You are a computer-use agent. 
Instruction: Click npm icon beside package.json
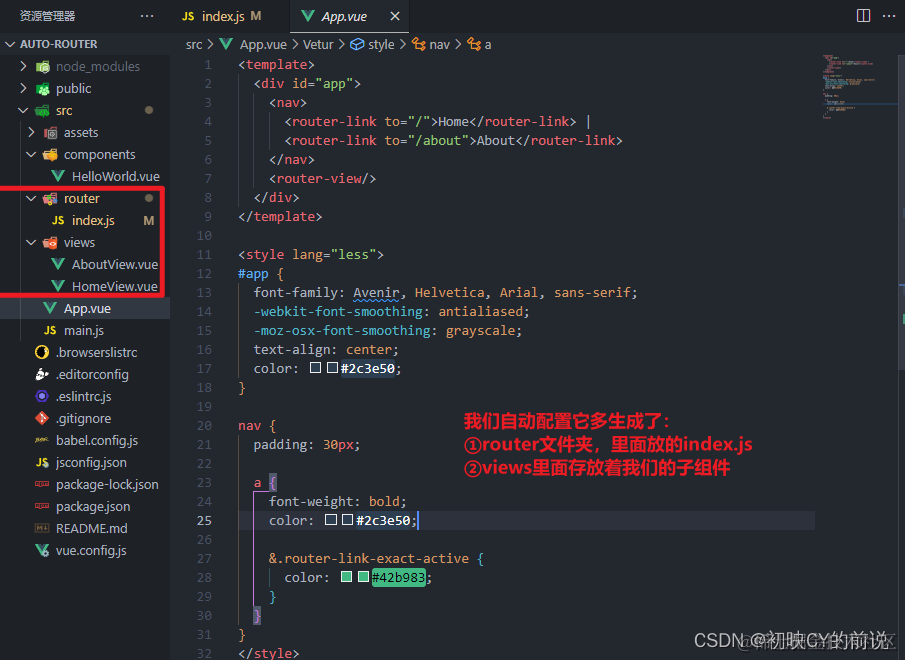click(x=42, y=506)
